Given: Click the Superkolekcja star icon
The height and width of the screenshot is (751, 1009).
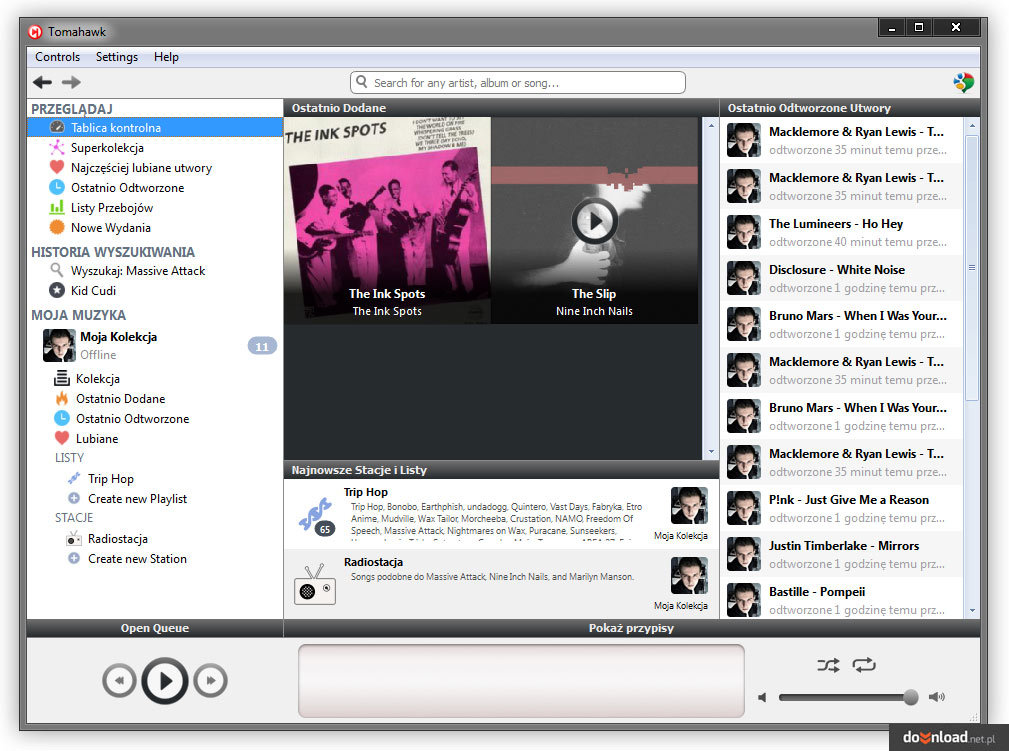Looking at the screenshot, I should coord(57,147).
